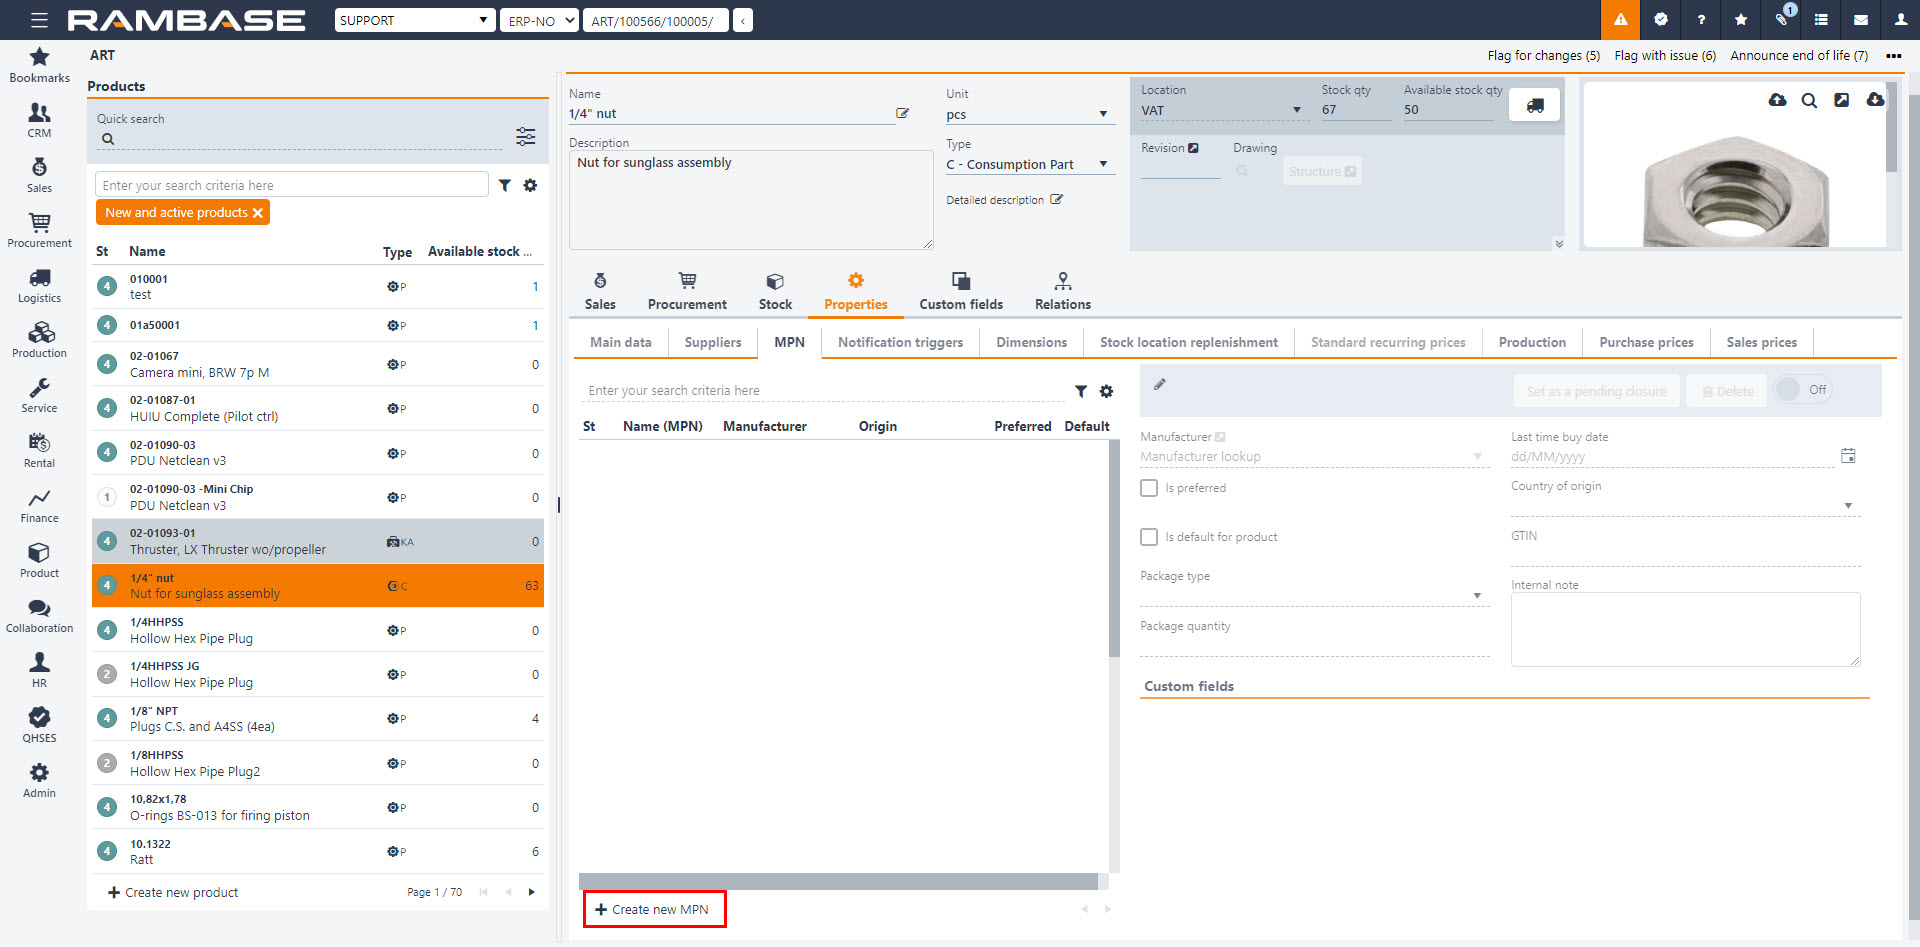The height and width of the screenshot is (947, 1920).
Task: Toggle the Off switch in MPN panel
Action: tap(1802, 390)
